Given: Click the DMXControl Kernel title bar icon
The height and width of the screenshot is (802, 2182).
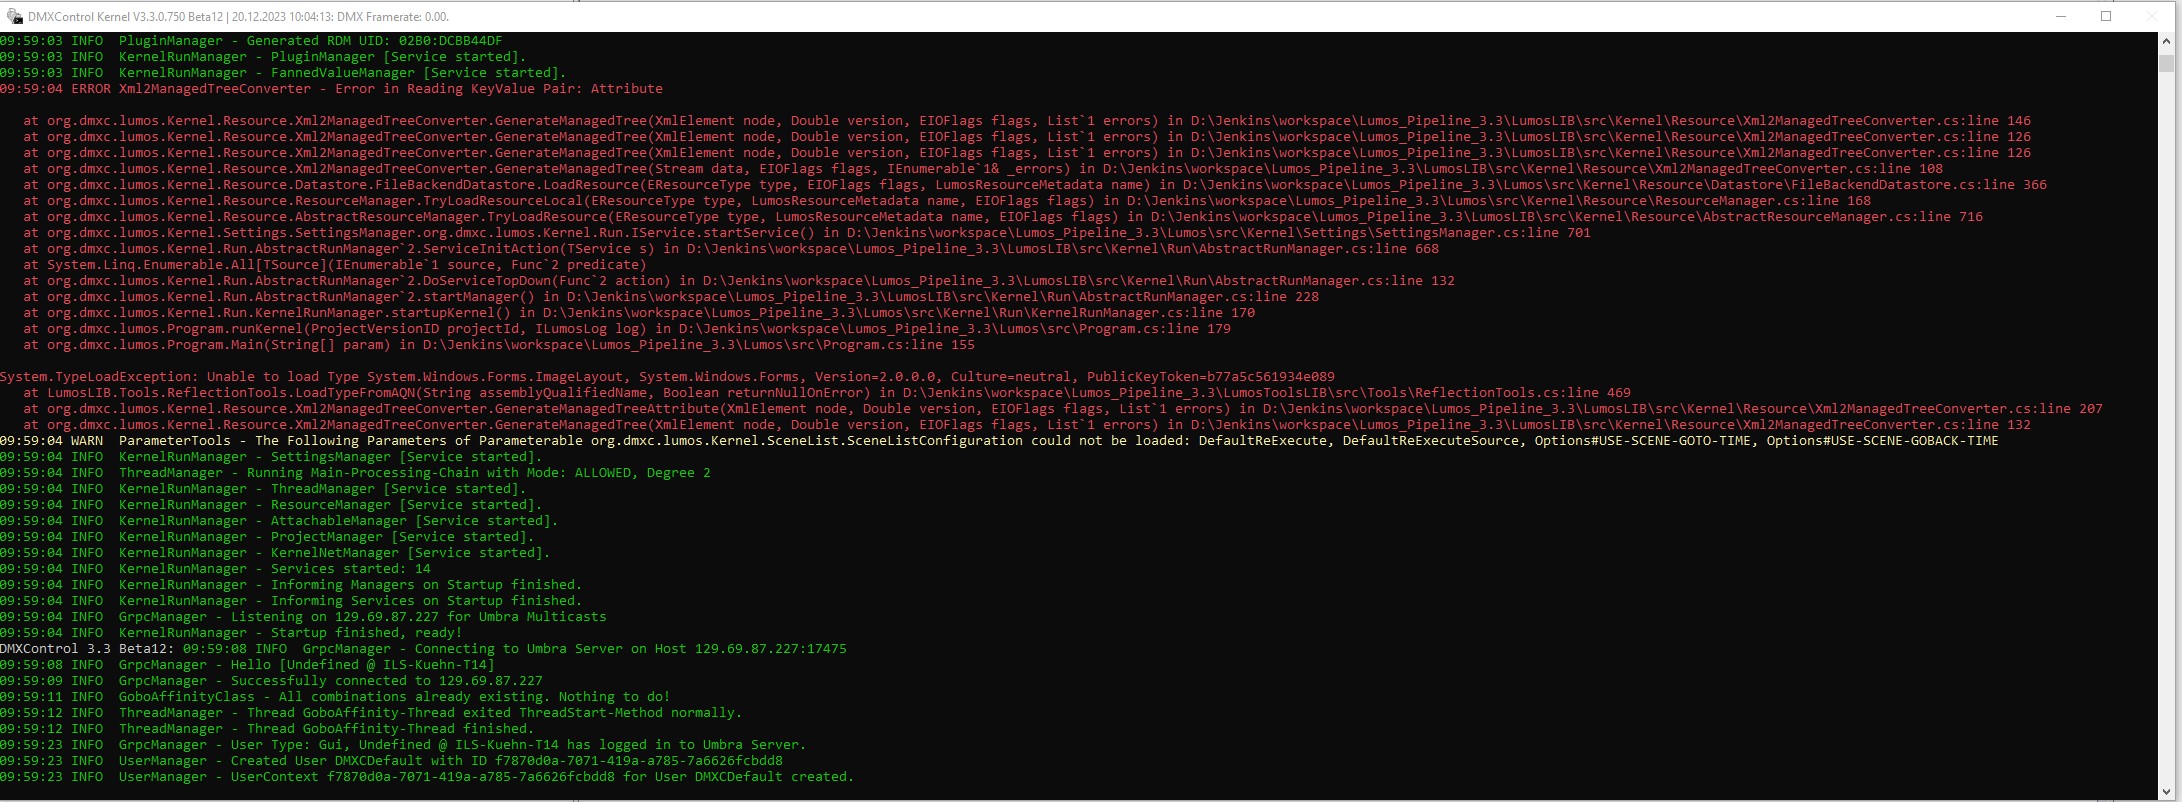Looking at the screenshot, I should tap(14, 17).
